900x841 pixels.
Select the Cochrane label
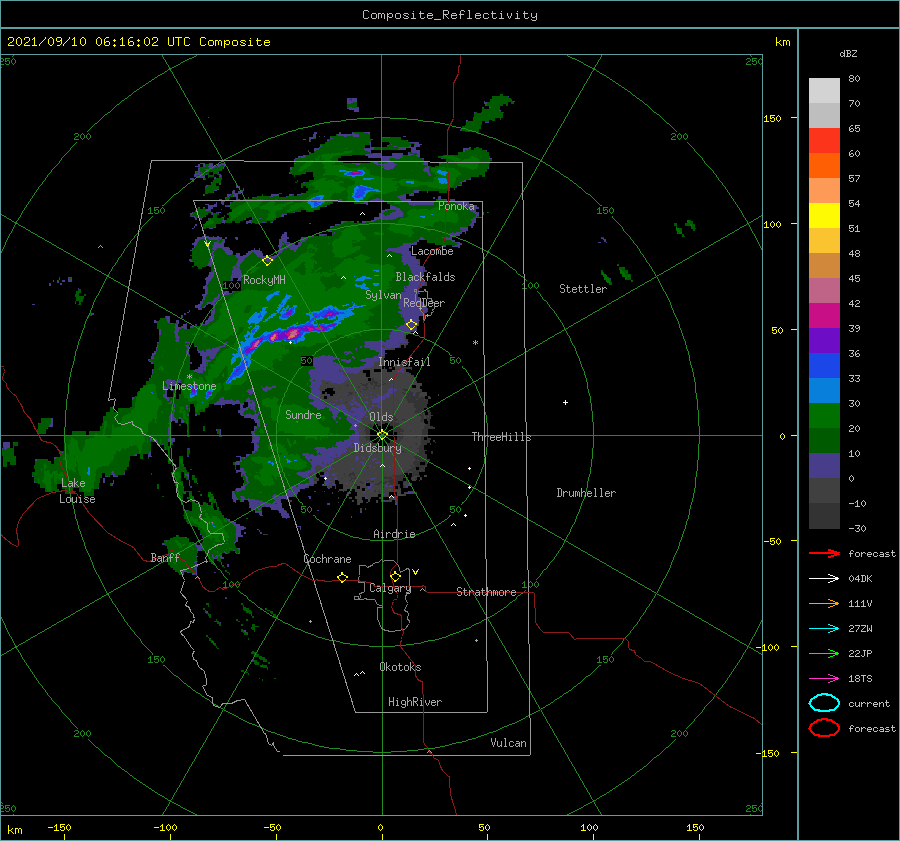(327, 559)
